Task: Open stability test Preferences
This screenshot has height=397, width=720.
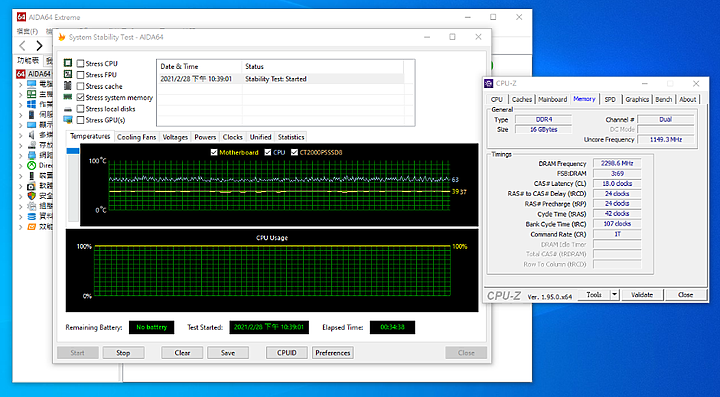Action: tap(333, 353)
